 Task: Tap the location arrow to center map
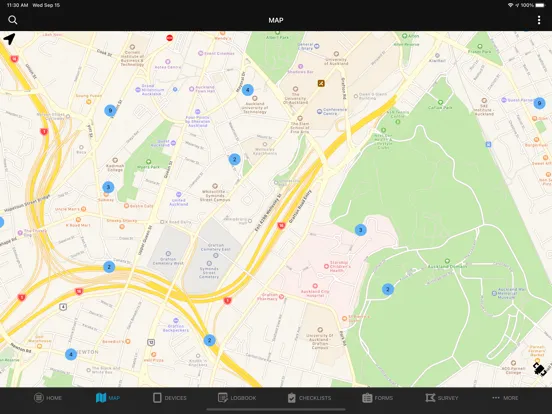(9, 39)
